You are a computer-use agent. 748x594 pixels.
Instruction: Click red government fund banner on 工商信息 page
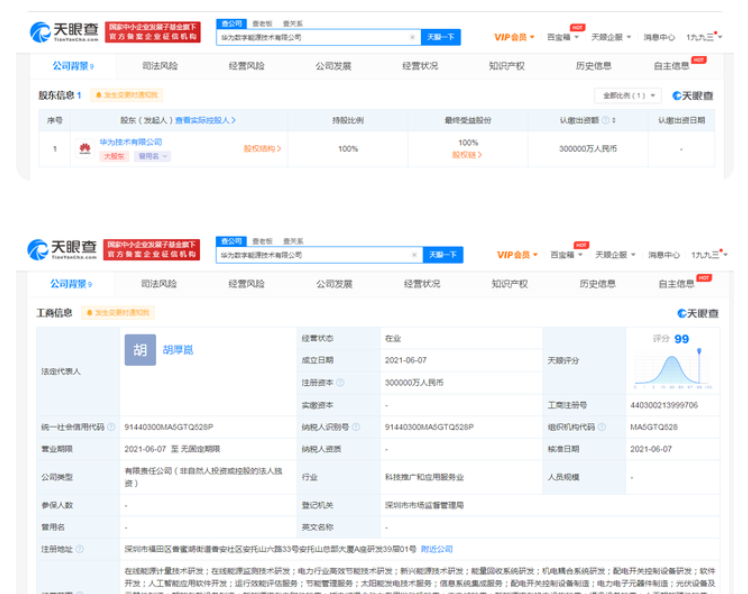(152, 250)
